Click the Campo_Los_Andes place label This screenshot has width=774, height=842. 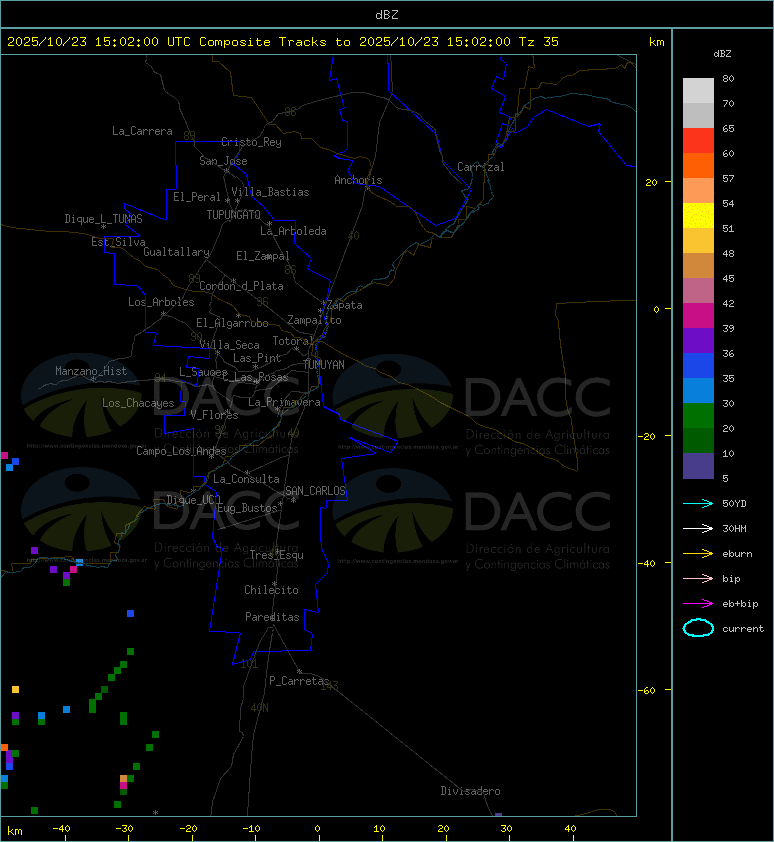point(181,451)
